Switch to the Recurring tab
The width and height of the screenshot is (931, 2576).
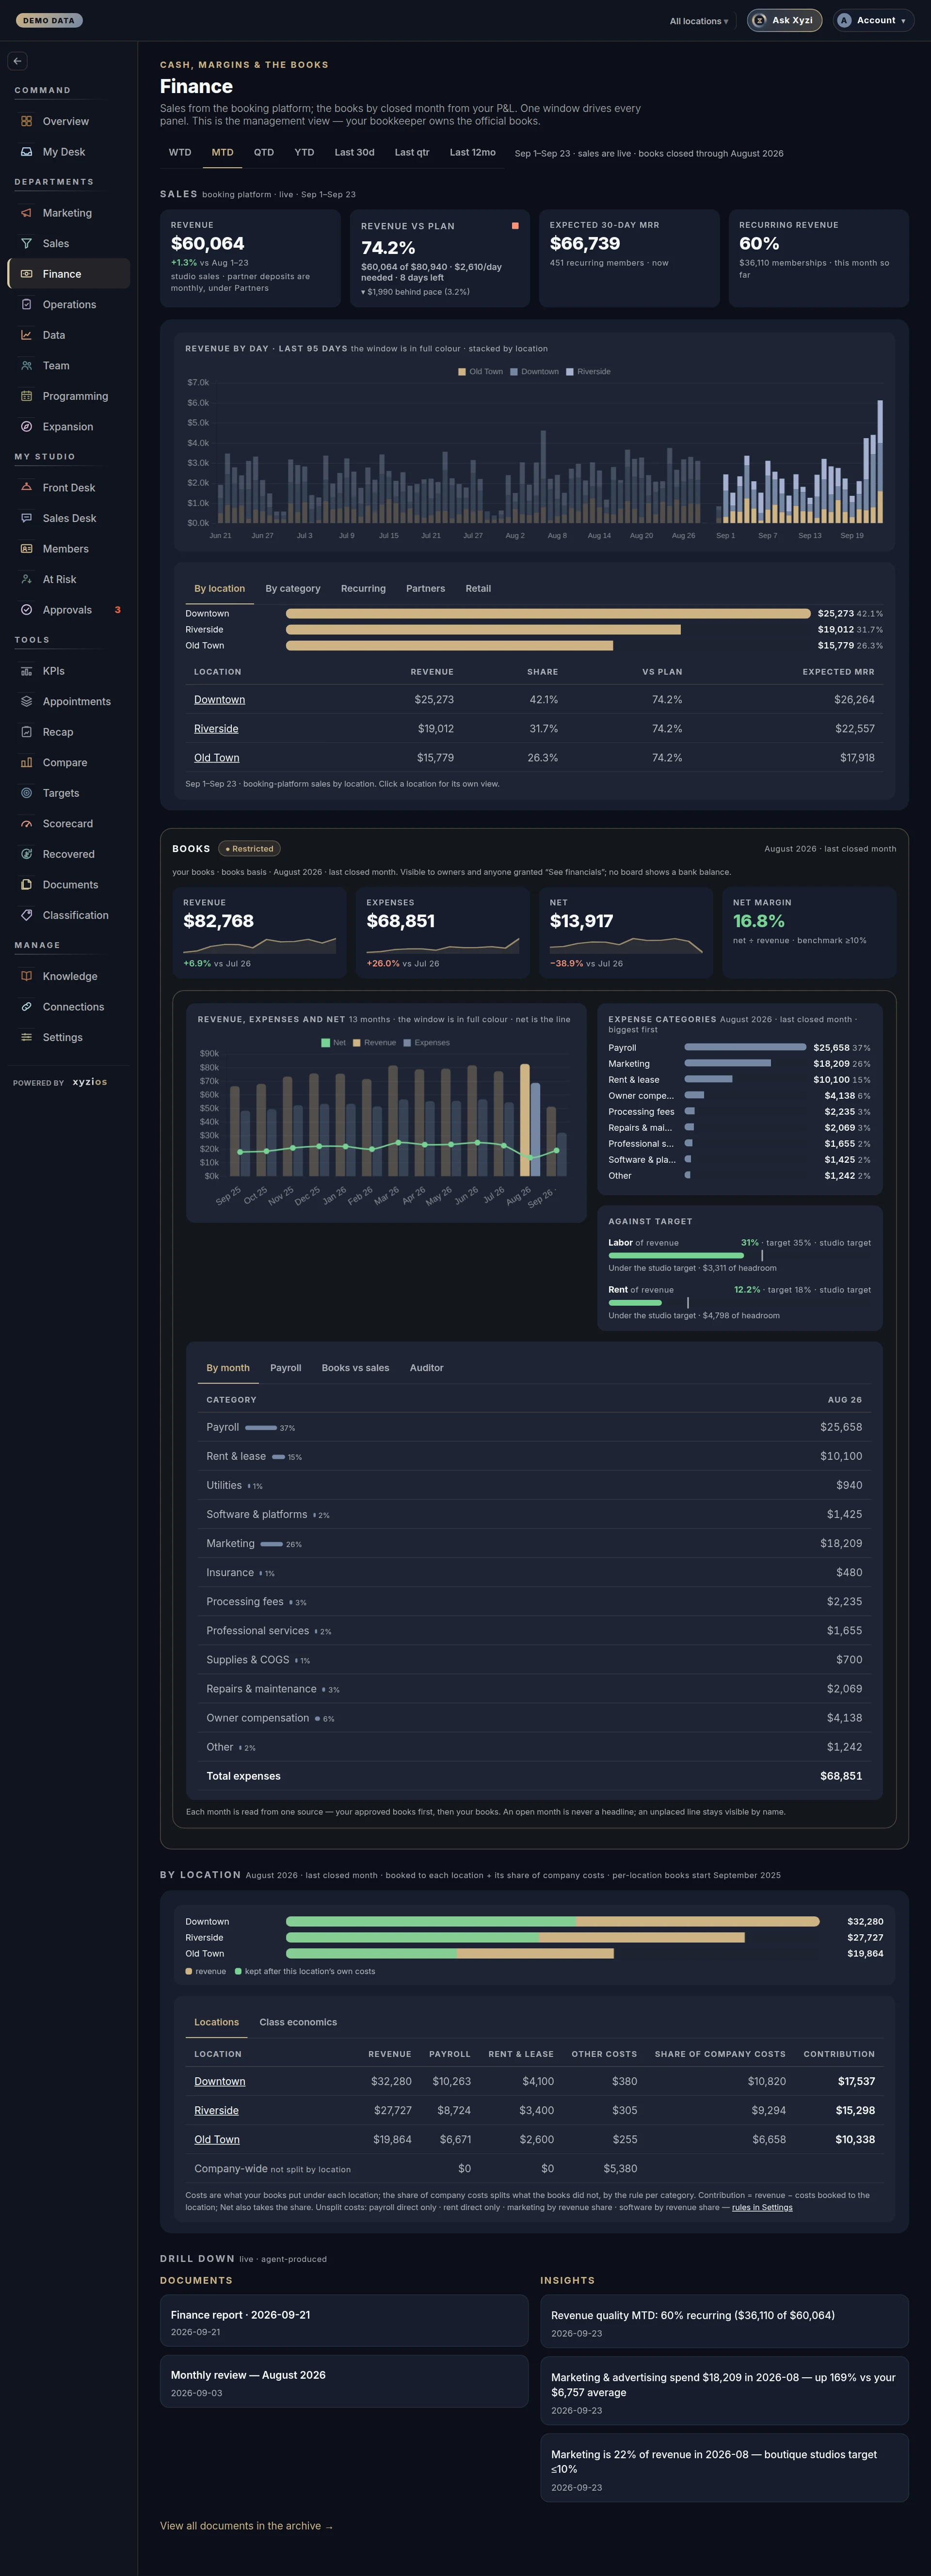[363, 589]
